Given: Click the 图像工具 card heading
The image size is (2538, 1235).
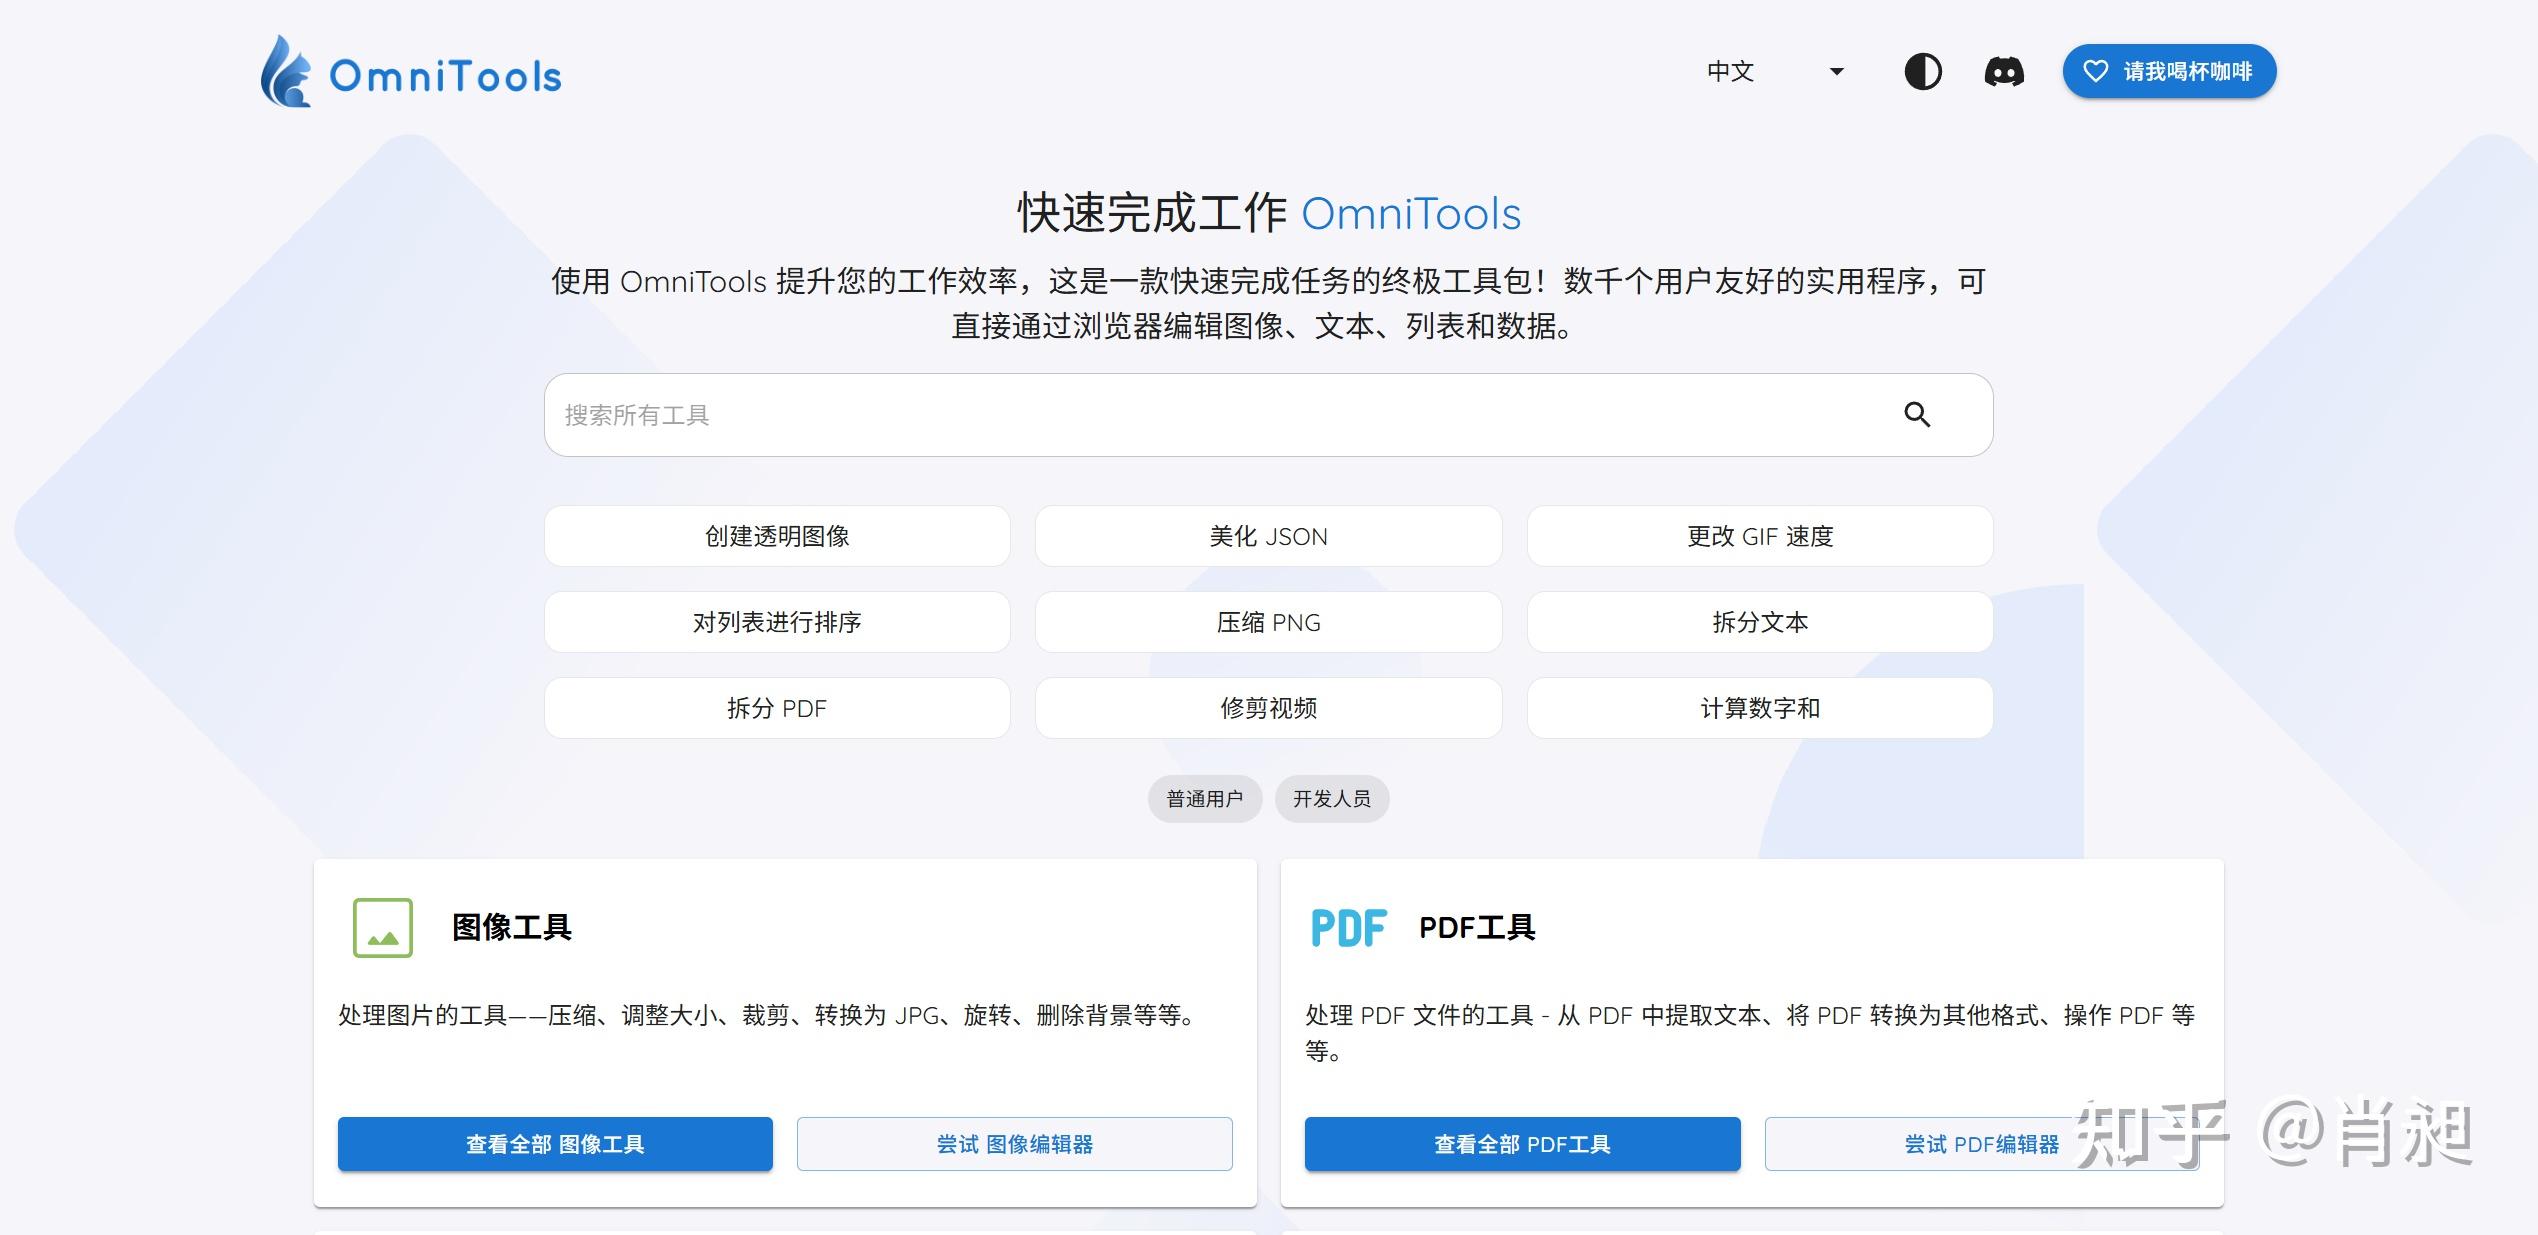Looking at the screenshot, I should 511,928.
